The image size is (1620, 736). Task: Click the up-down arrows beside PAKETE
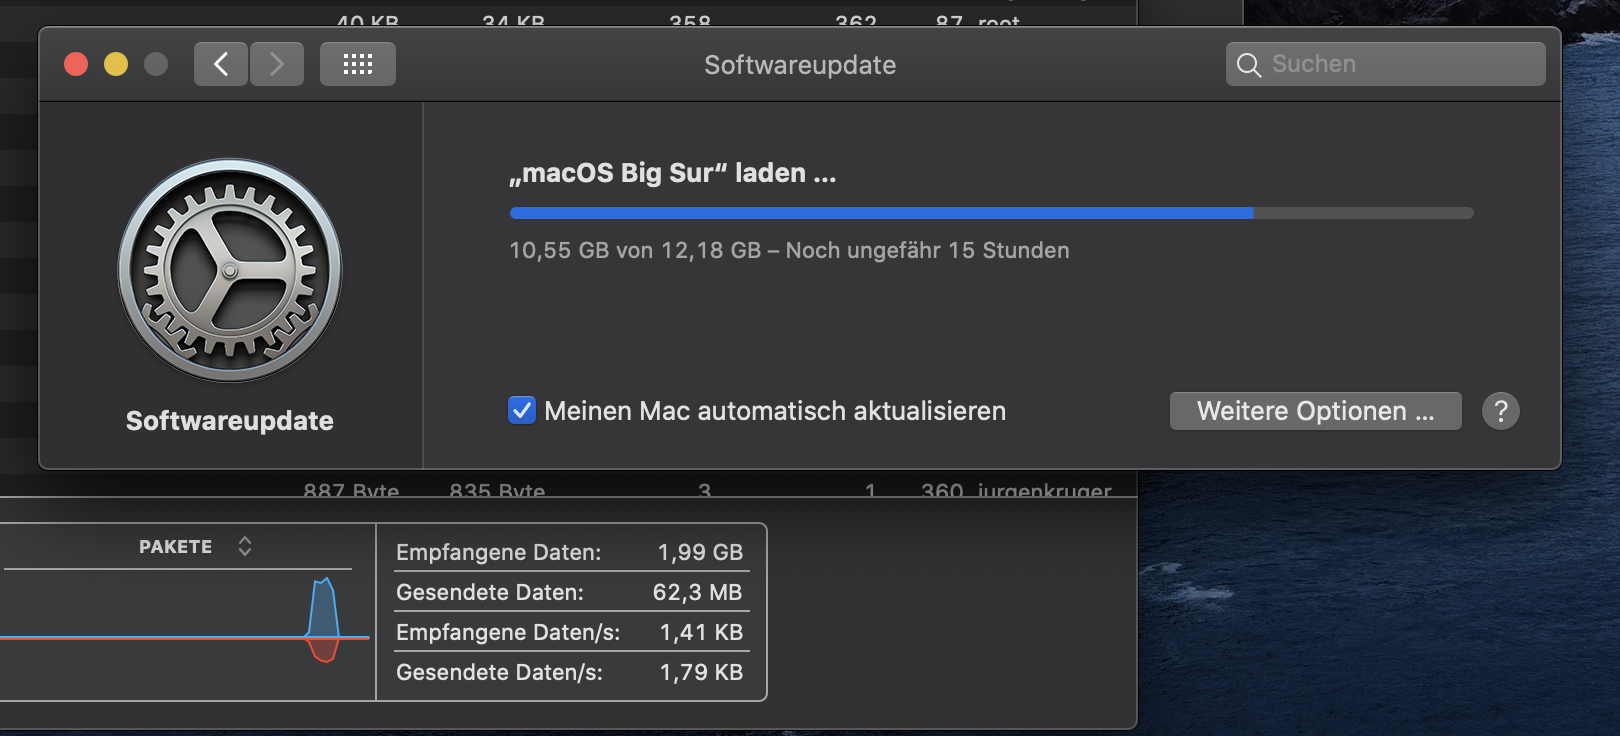(x=245, y=546)
